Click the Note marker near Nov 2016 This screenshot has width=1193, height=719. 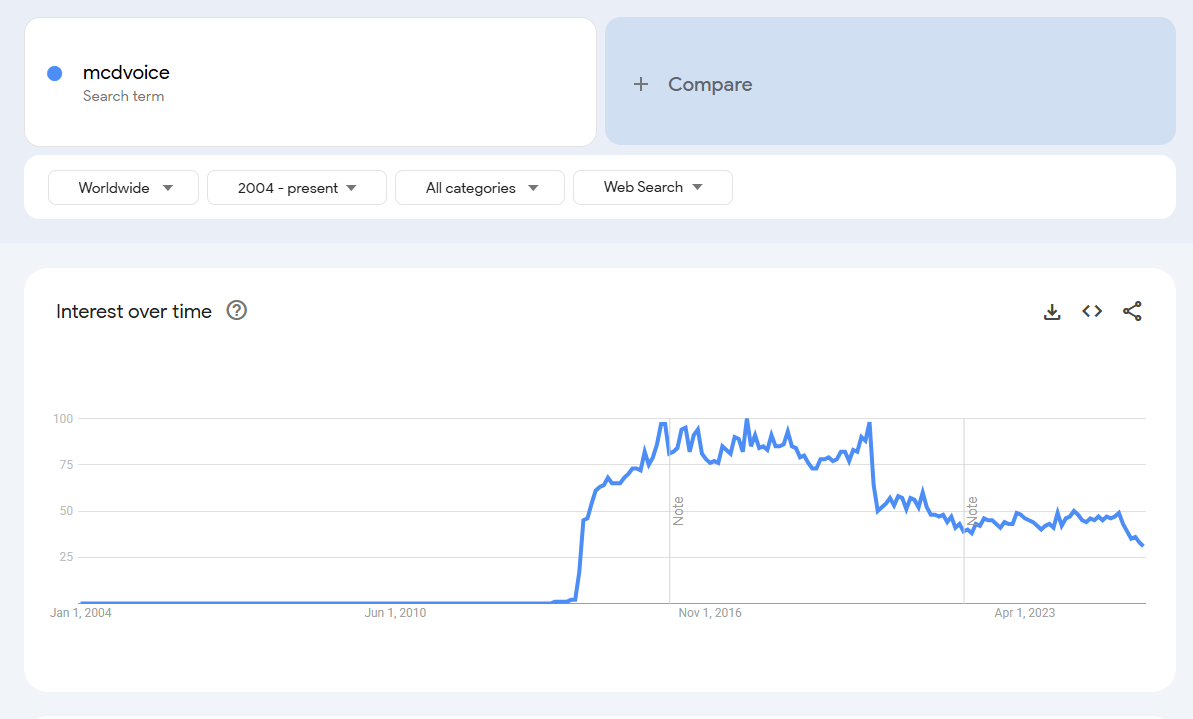pos(678,510)
